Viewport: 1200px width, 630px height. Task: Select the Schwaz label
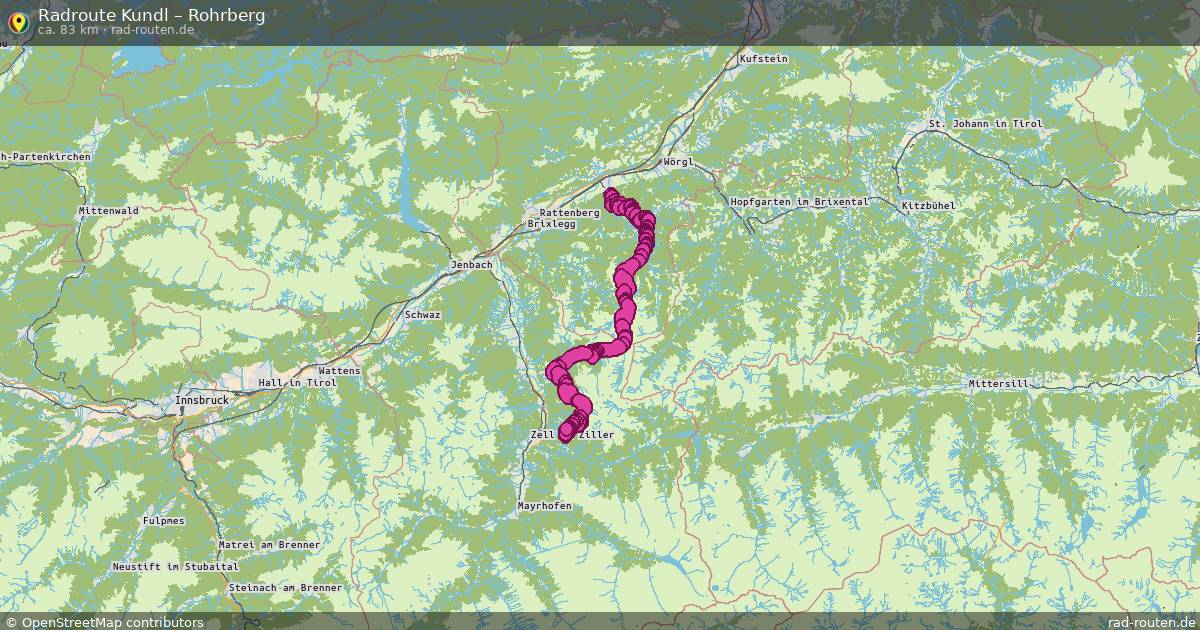423,314
